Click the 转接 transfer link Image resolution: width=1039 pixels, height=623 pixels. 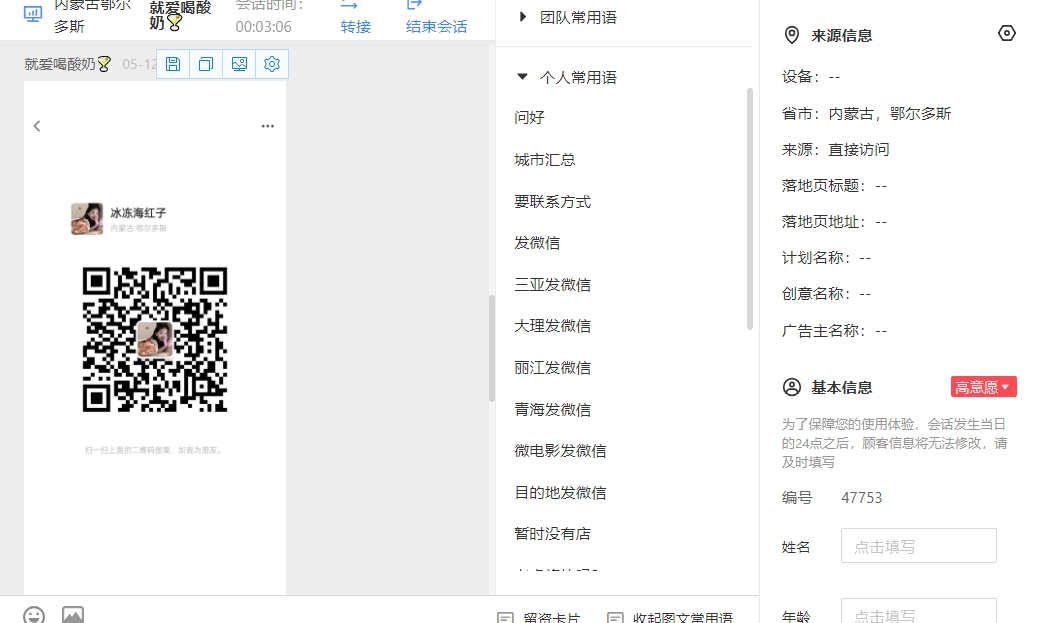(x=356, y=27)
